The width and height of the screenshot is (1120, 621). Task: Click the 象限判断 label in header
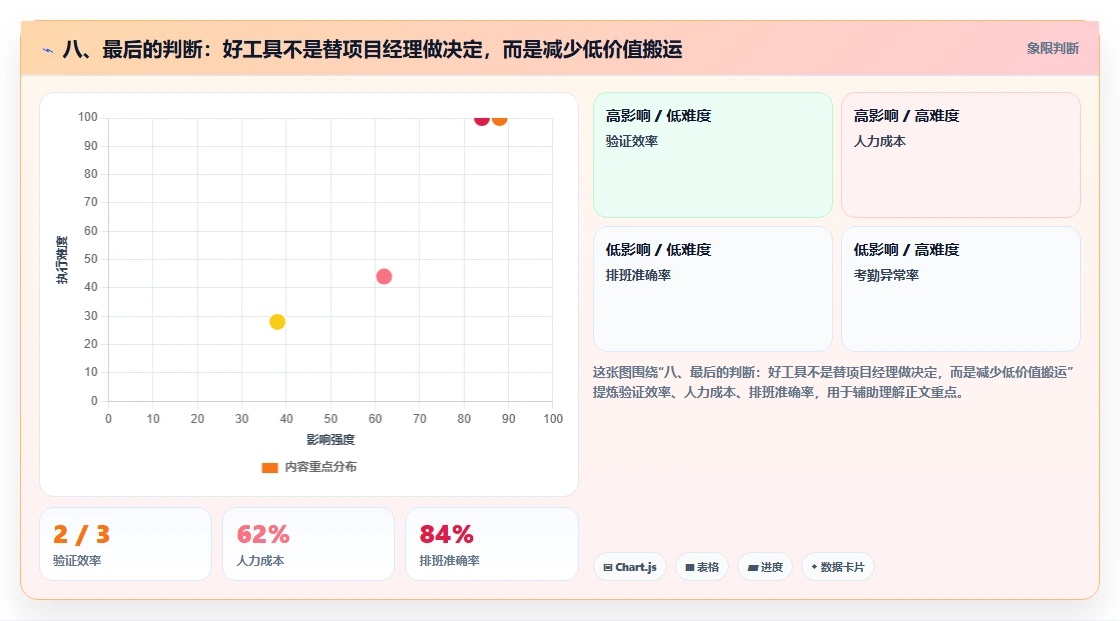[x=1052, y=49]
